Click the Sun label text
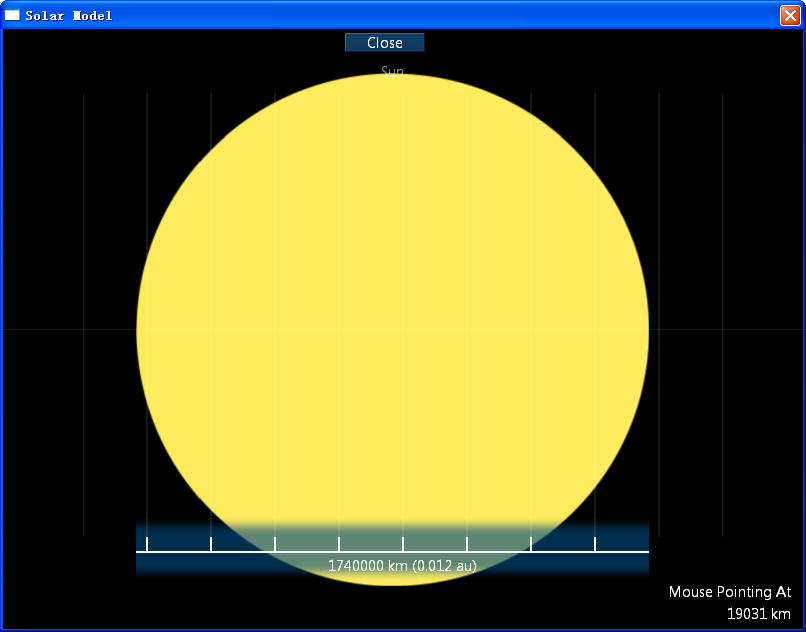 pyautogui.click(x=392, y=70)
